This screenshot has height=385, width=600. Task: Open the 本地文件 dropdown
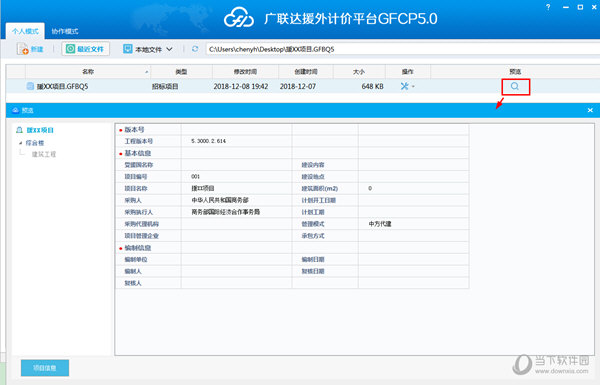[x=148, y=49]
